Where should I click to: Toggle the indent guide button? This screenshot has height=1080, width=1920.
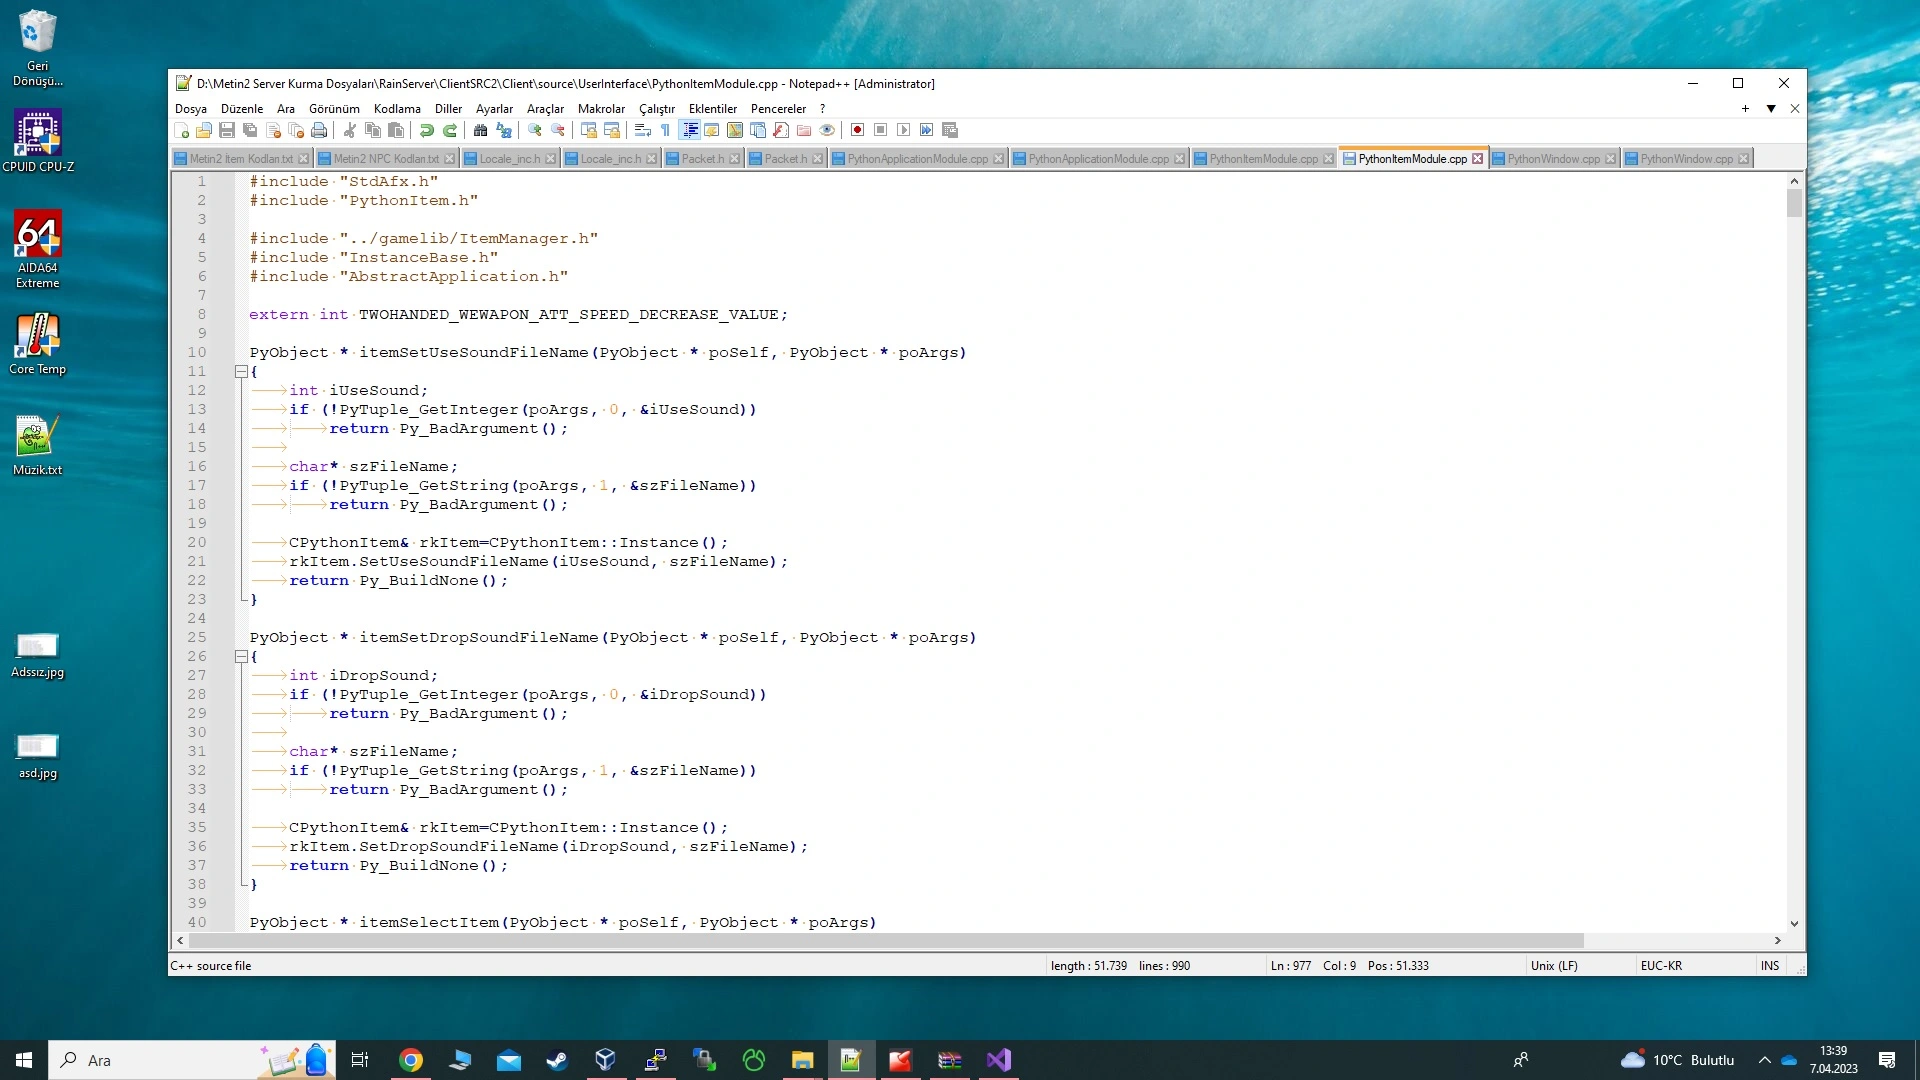[690, 130]
